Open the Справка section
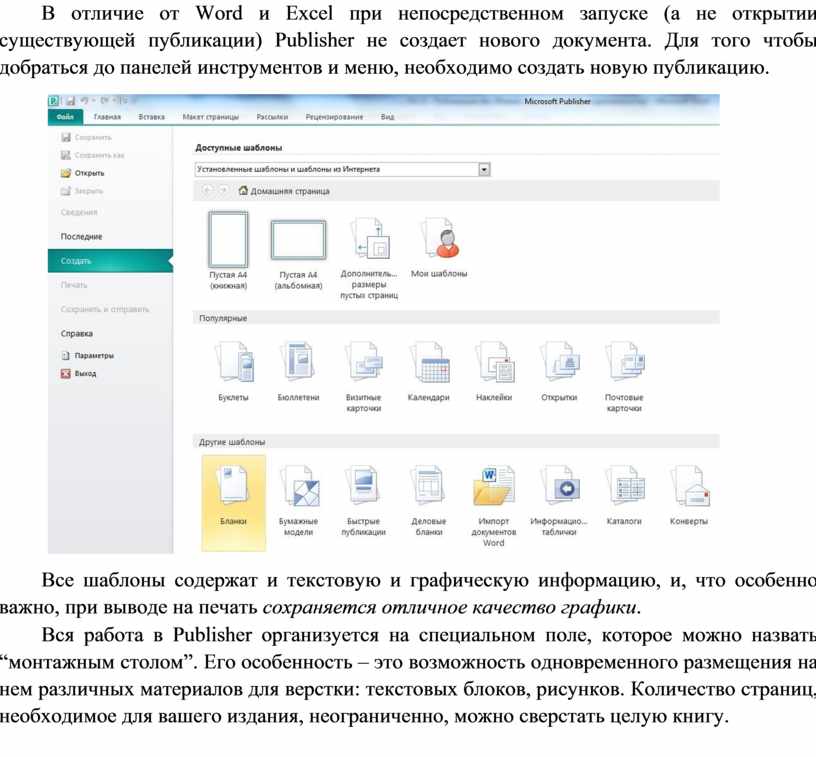This screenshot has height=757, width=816. coord(76,333)
